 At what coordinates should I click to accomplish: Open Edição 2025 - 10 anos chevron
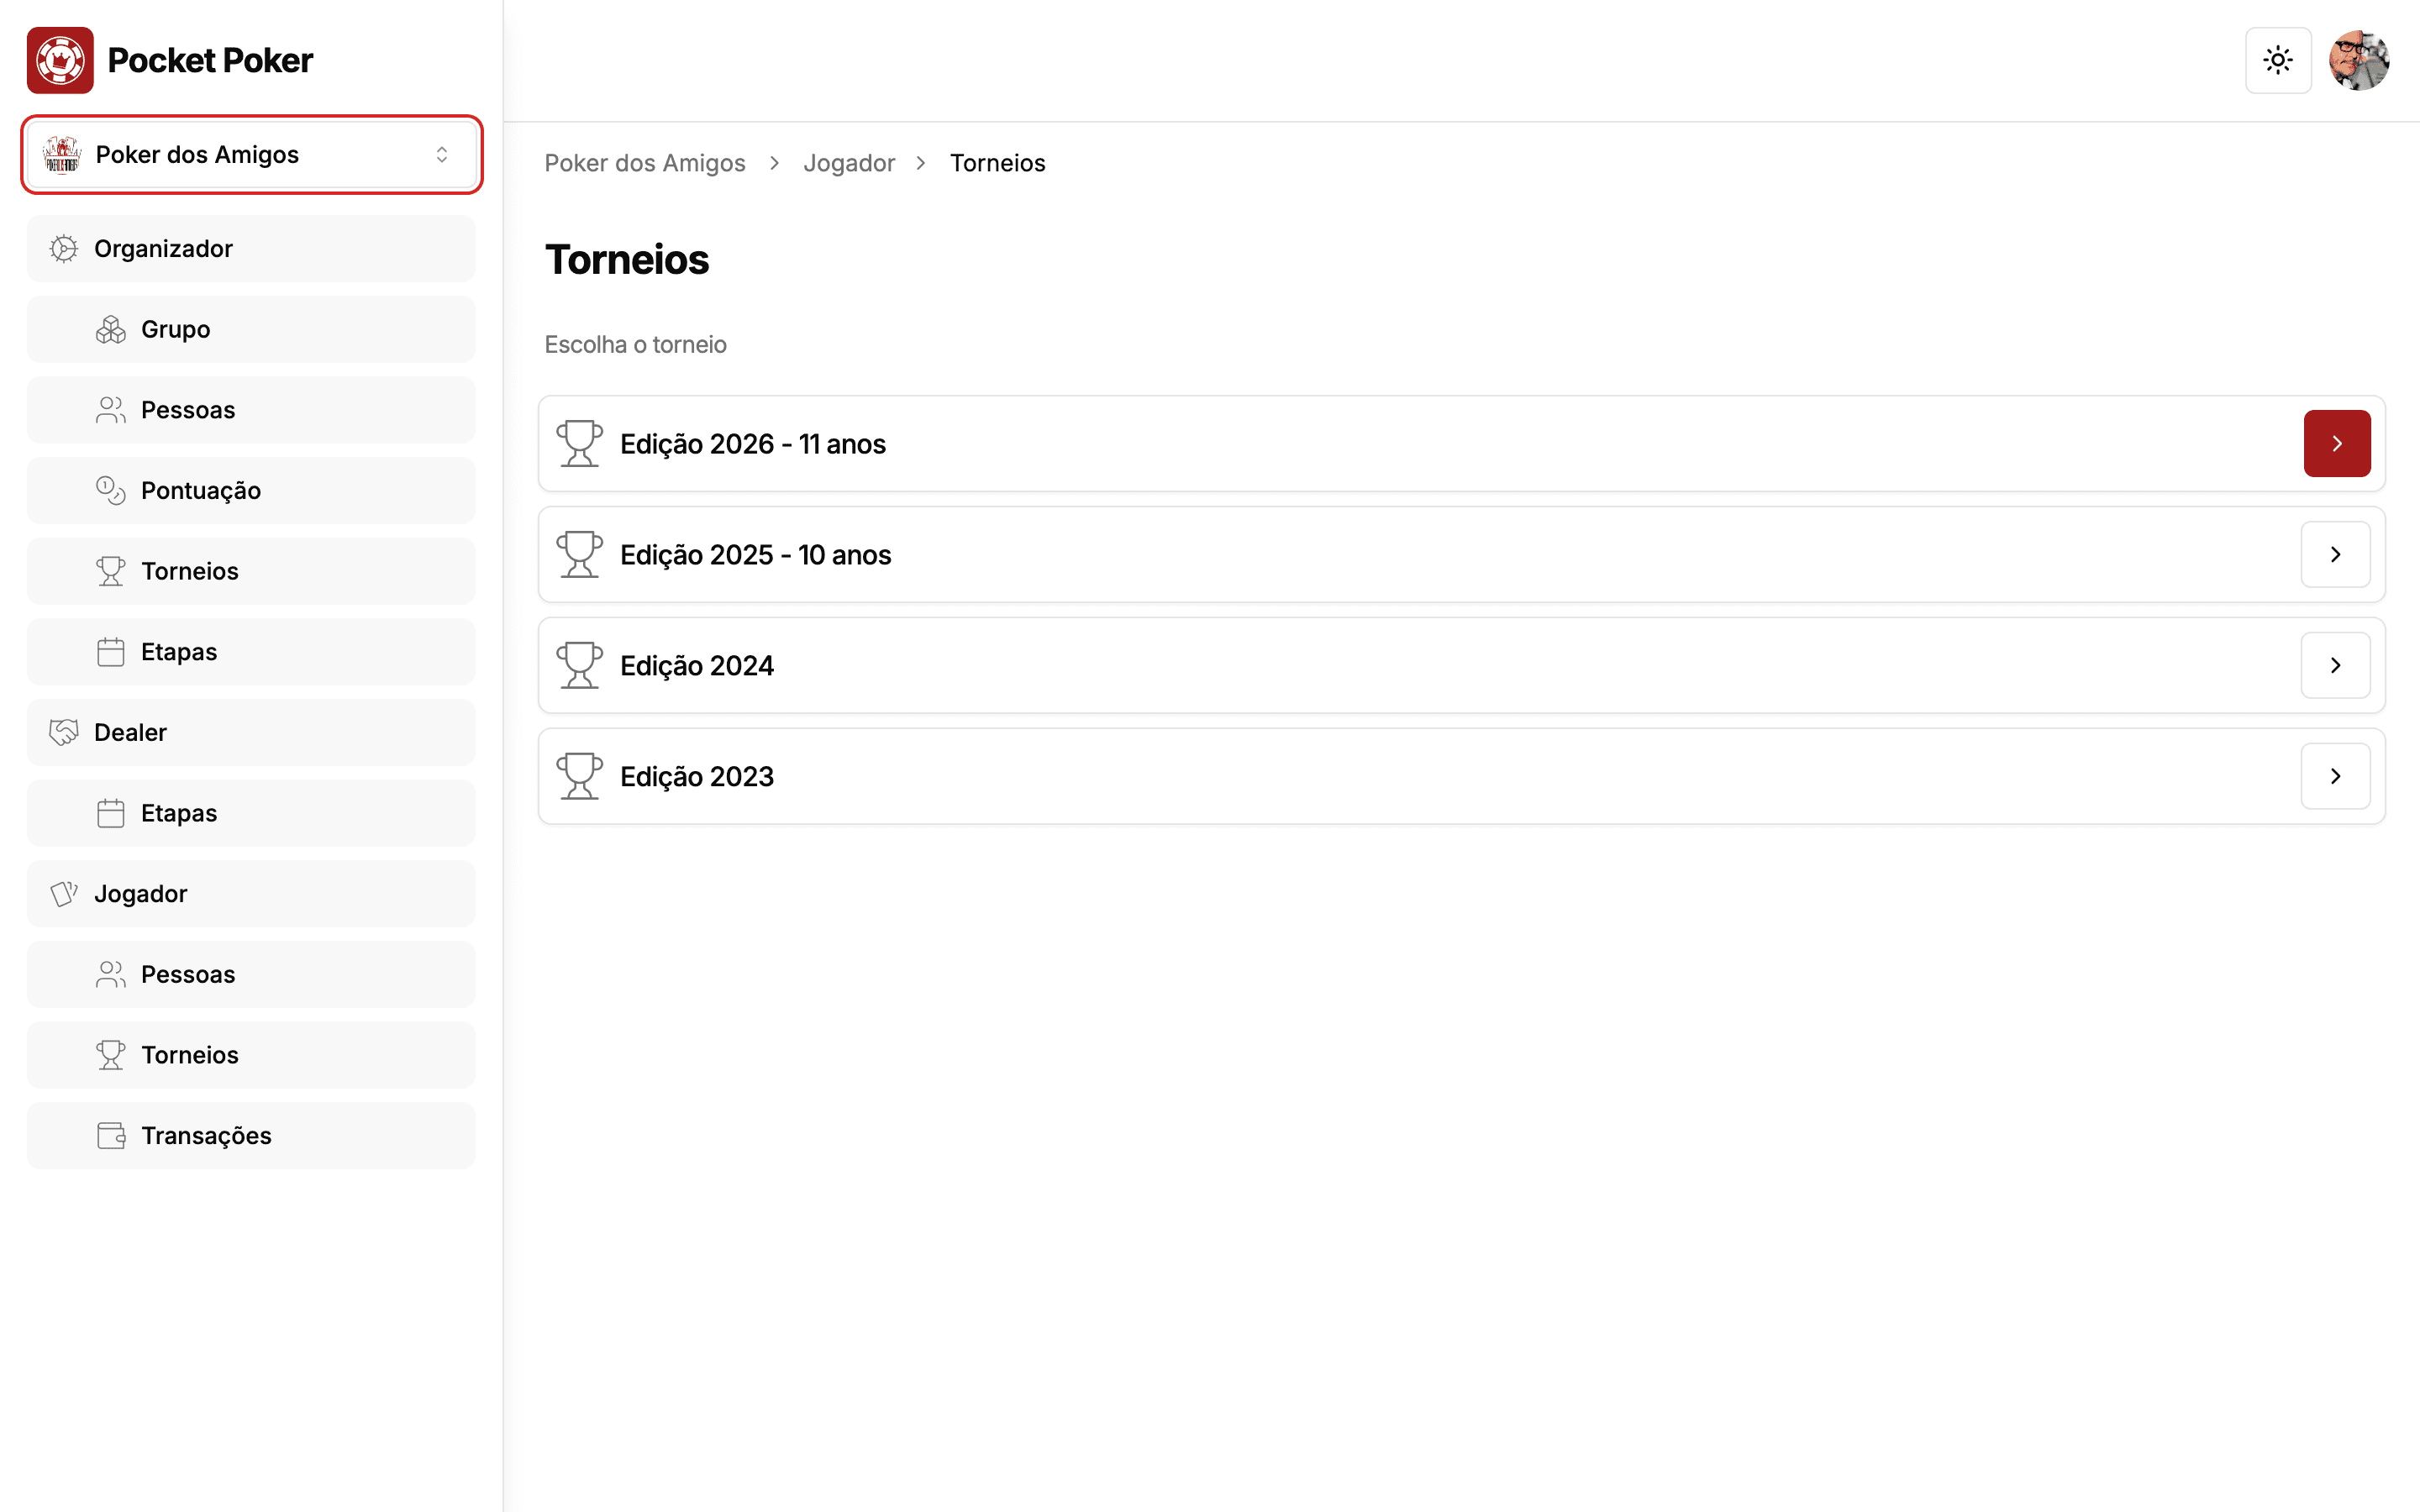(x=2336, y=554)
